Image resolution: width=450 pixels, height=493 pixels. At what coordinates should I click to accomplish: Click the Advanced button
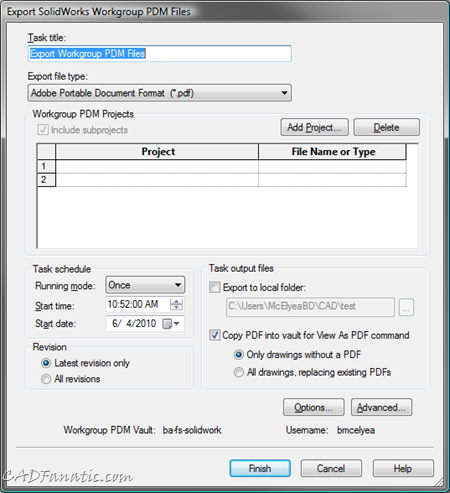381,407
